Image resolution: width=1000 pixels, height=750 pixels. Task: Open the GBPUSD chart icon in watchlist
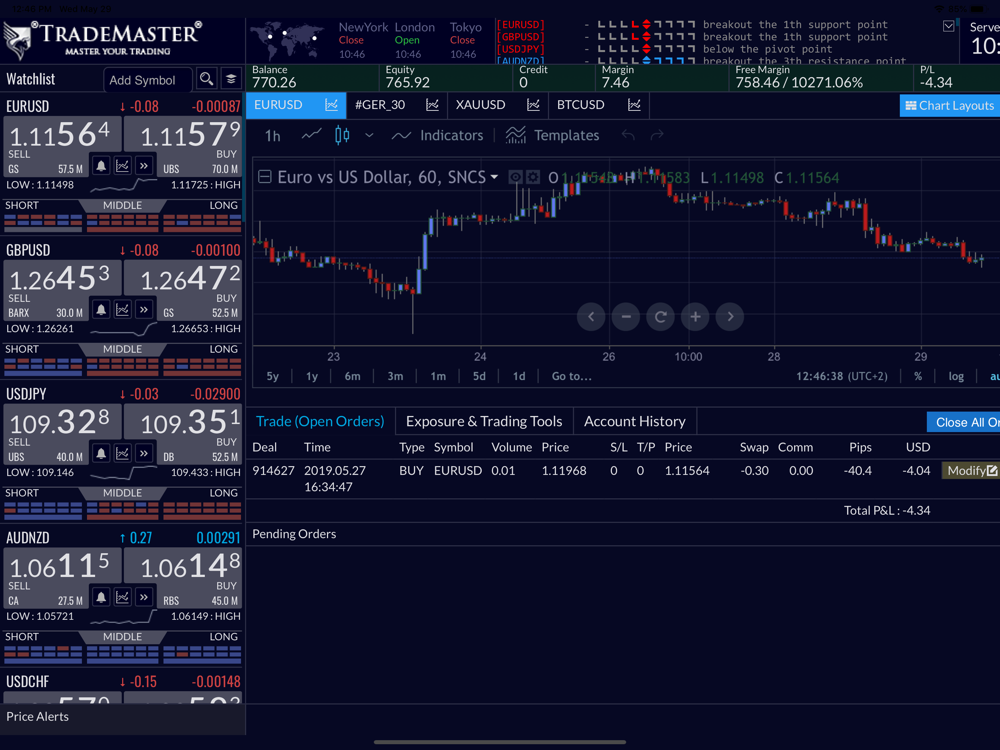point(122,310)
